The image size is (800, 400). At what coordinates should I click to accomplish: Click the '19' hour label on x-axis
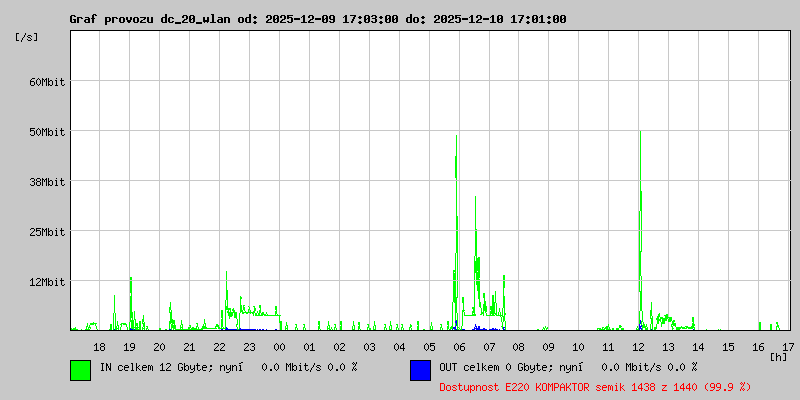point(130,347)
